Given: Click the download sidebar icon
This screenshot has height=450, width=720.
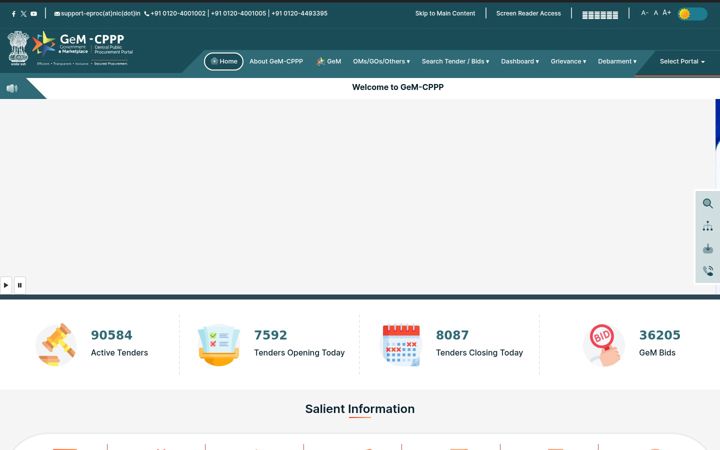Looking at the screenshot, I should tap(708, 248).
